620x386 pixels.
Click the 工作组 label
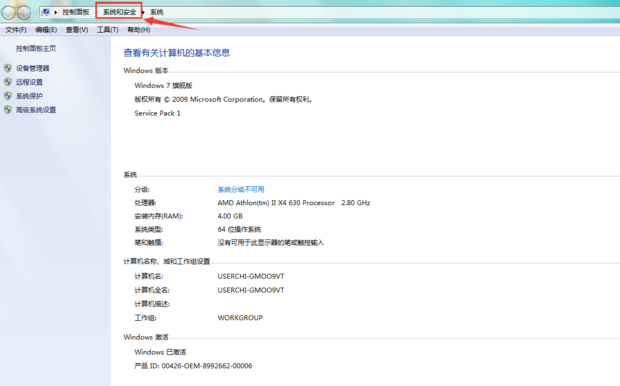click(146, 318)
